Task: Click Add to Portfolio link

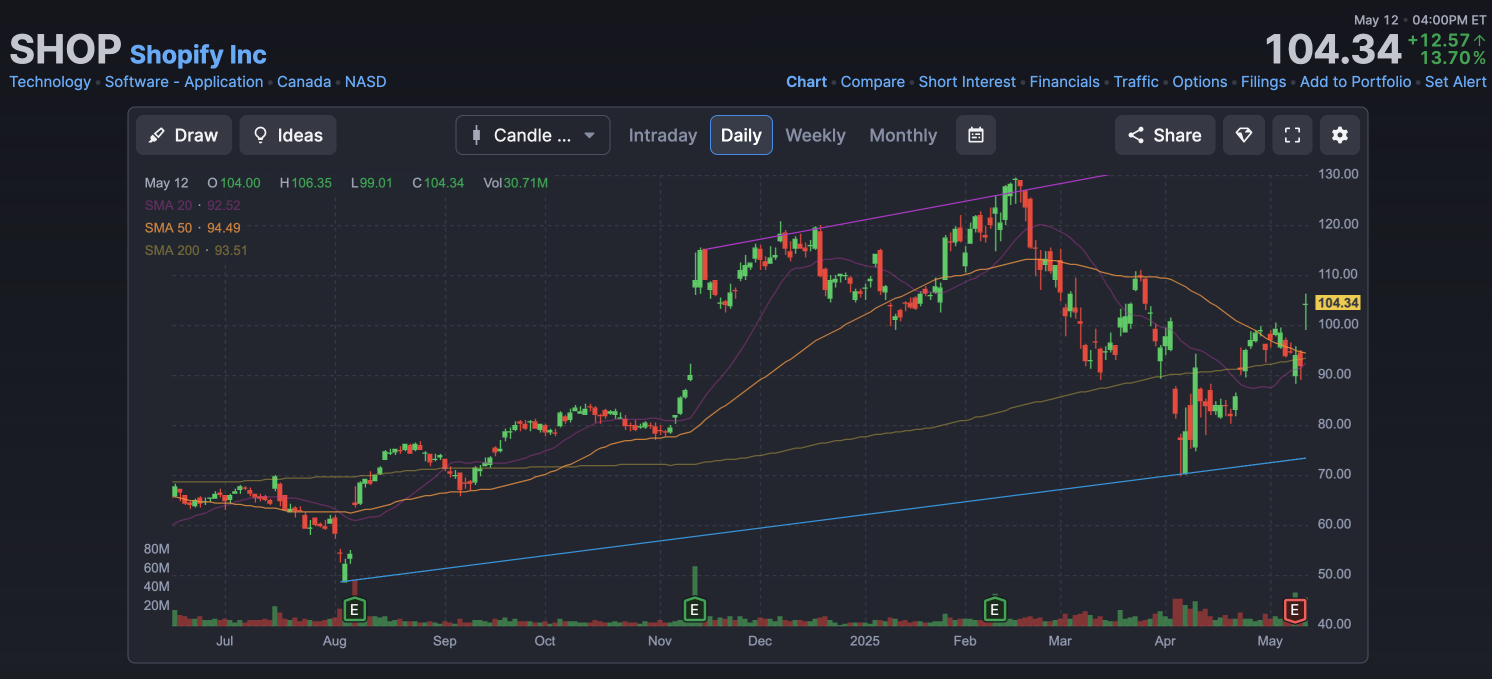Action: (1355, 82)
